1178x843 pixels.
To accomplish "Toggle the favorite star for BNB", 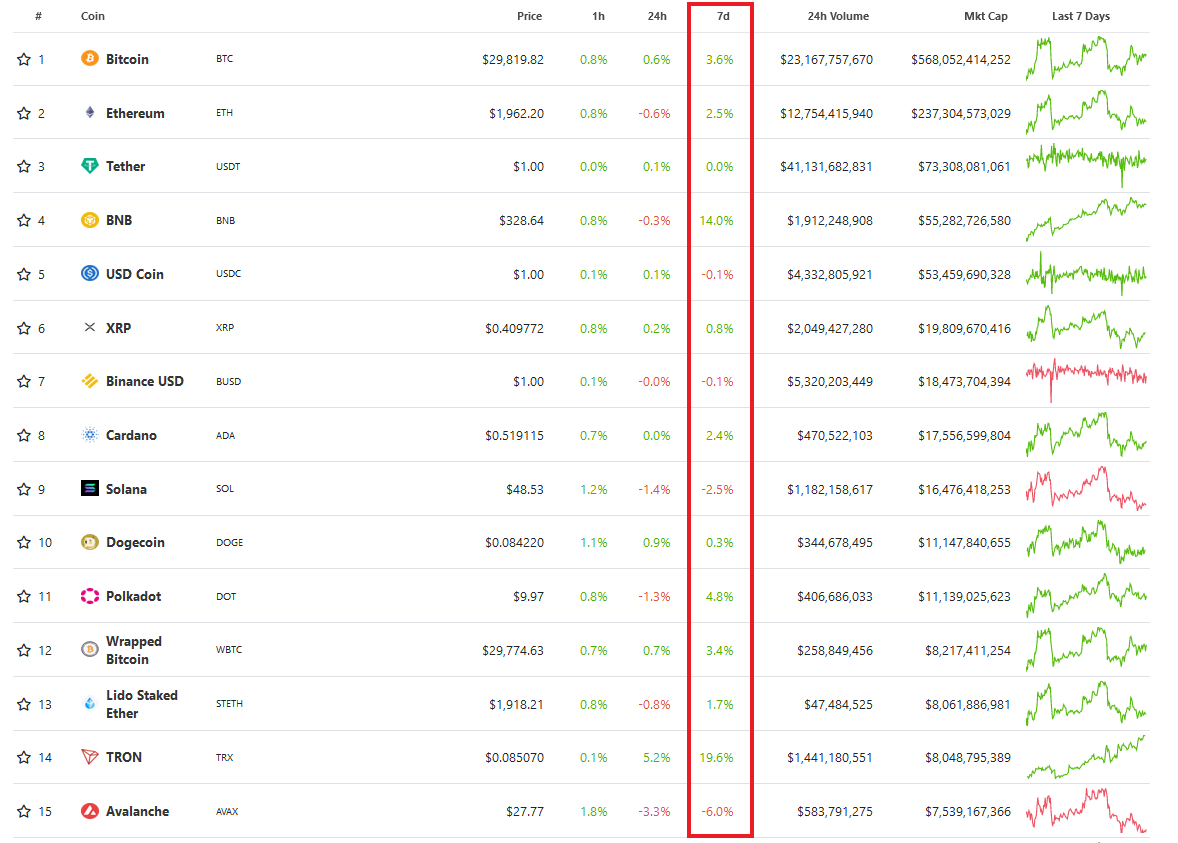I will click(24, 221).
